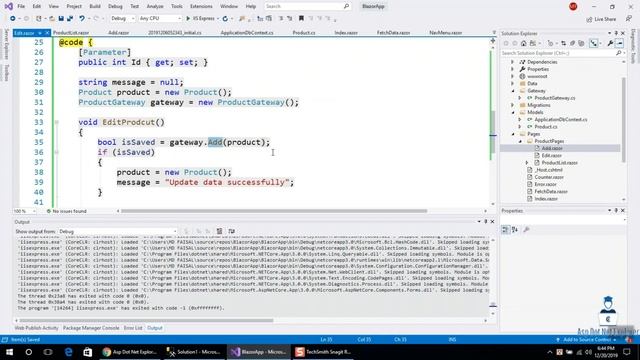This screenshot has width=640, height=360.
Task: Open the File menu
Action: click(21, 7)
